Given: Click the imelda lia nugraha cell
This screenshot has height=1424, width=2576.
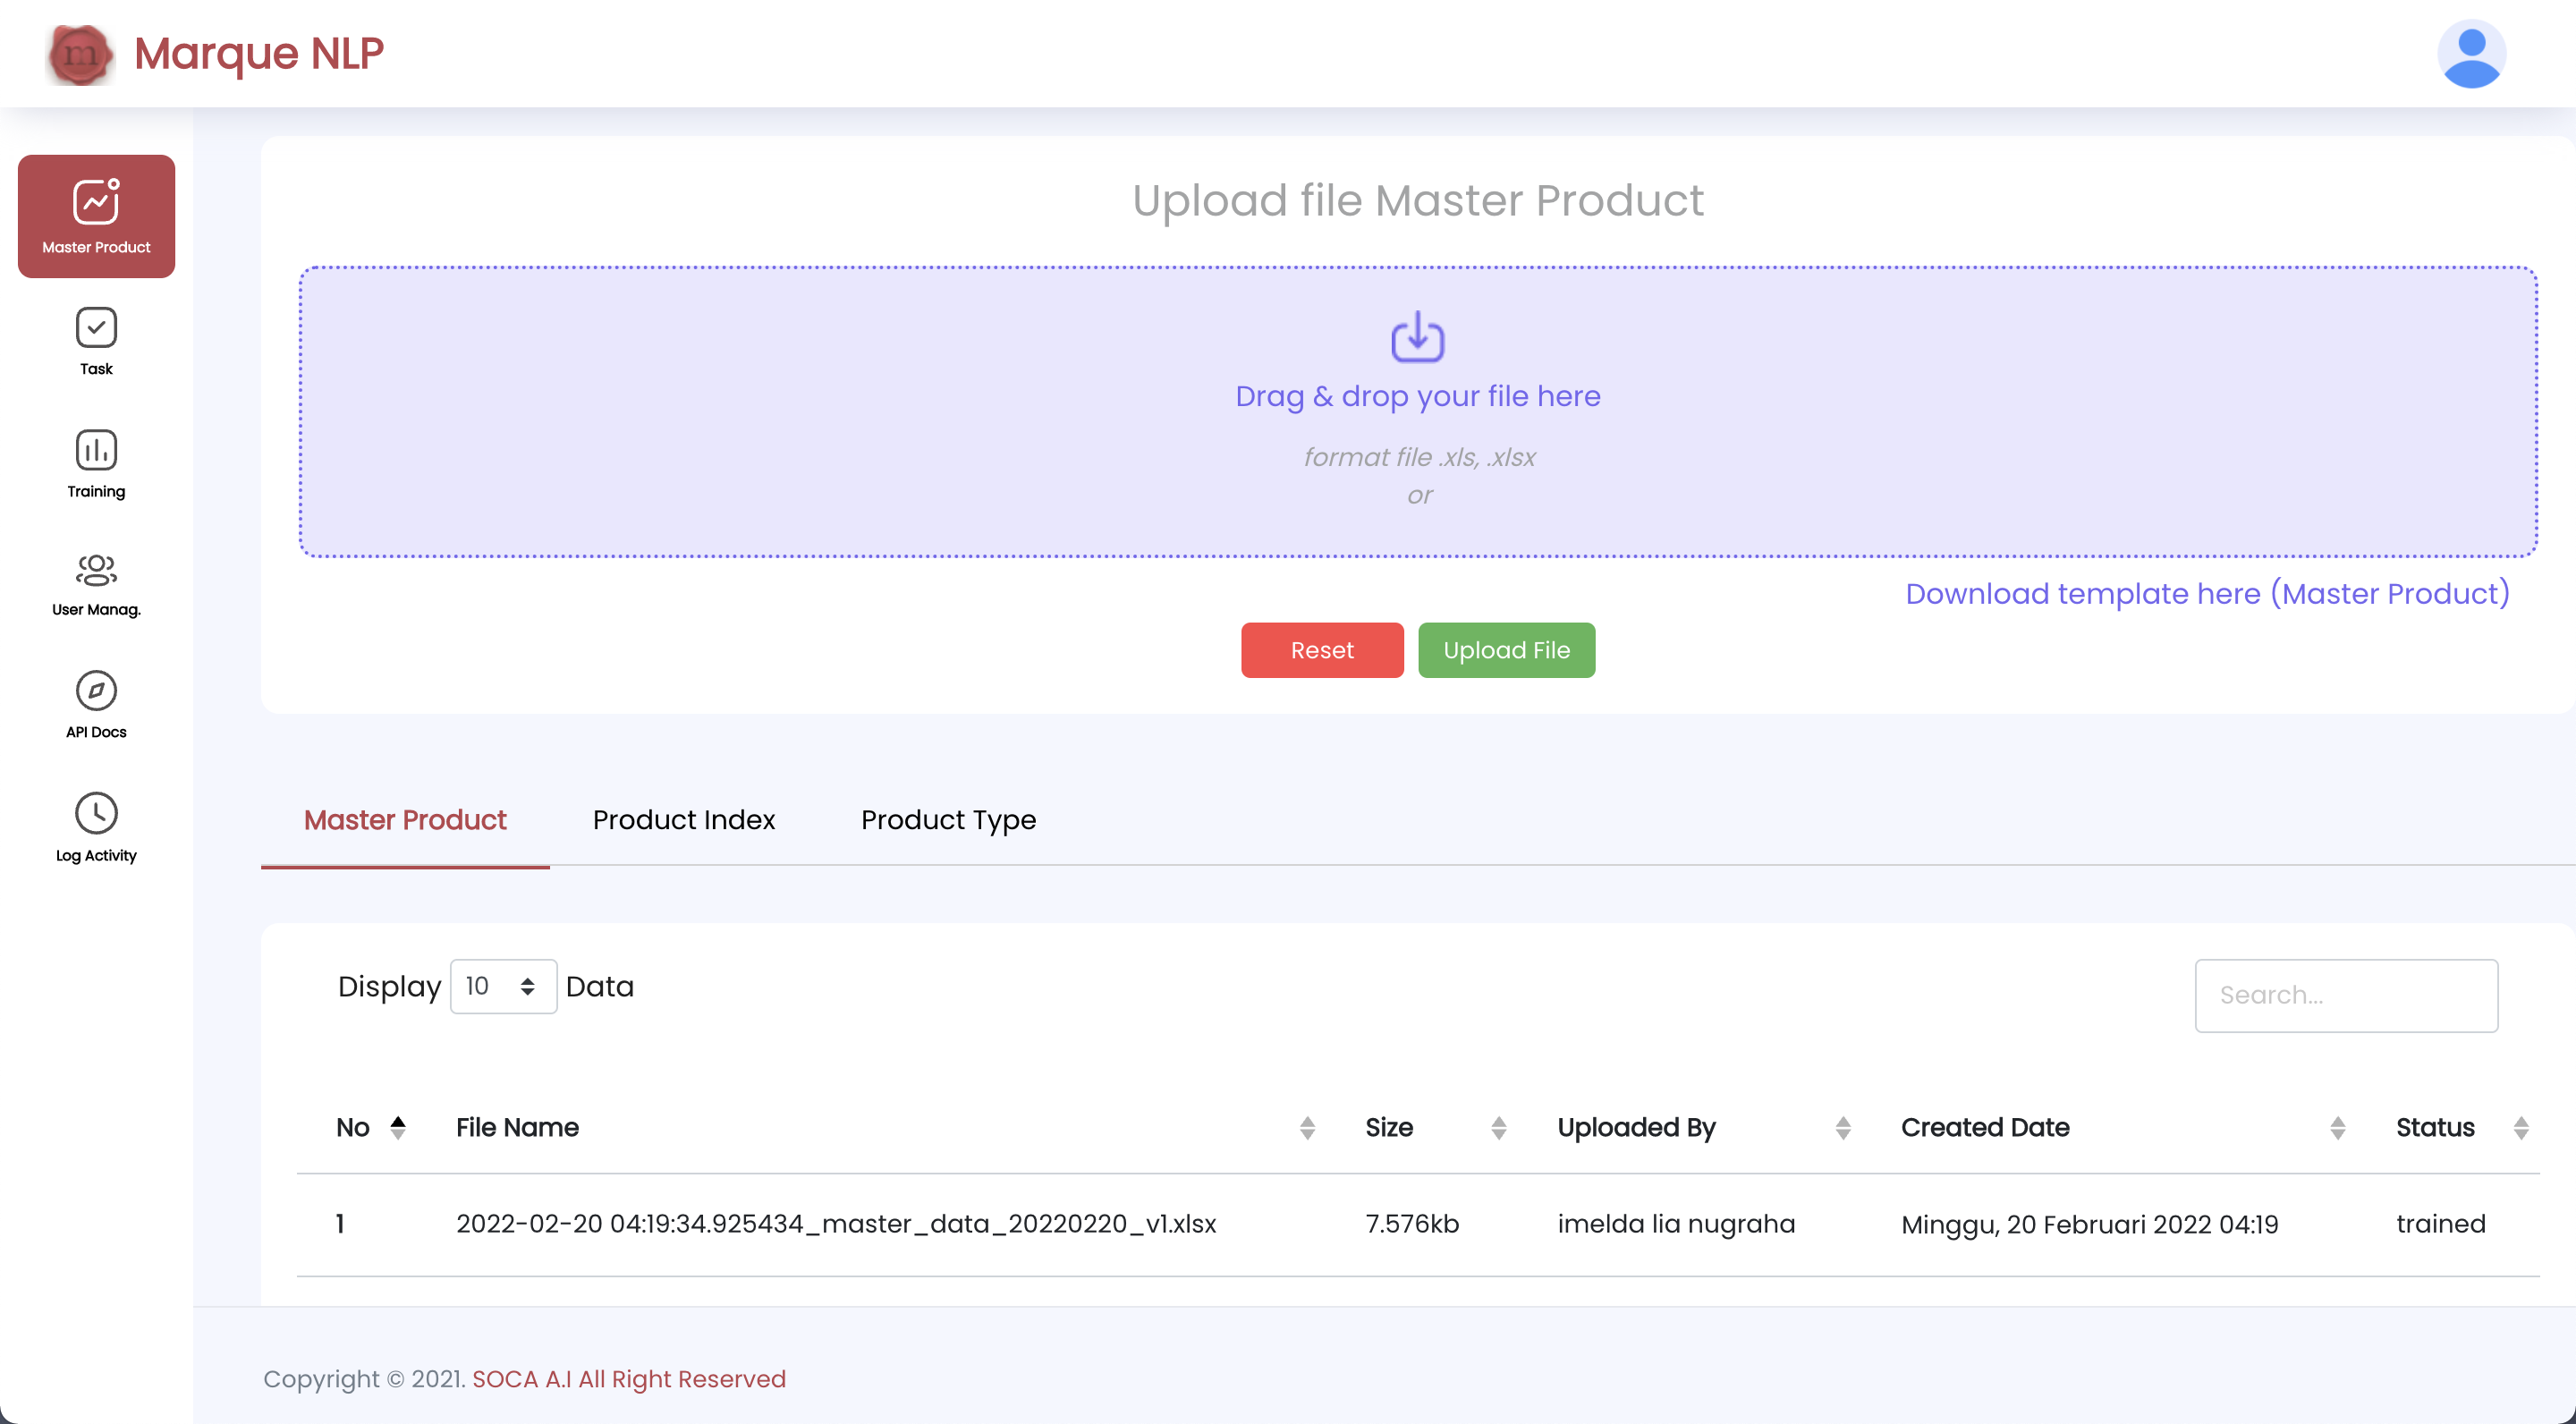Looking at the screenshot, I should [1676, 1224].
